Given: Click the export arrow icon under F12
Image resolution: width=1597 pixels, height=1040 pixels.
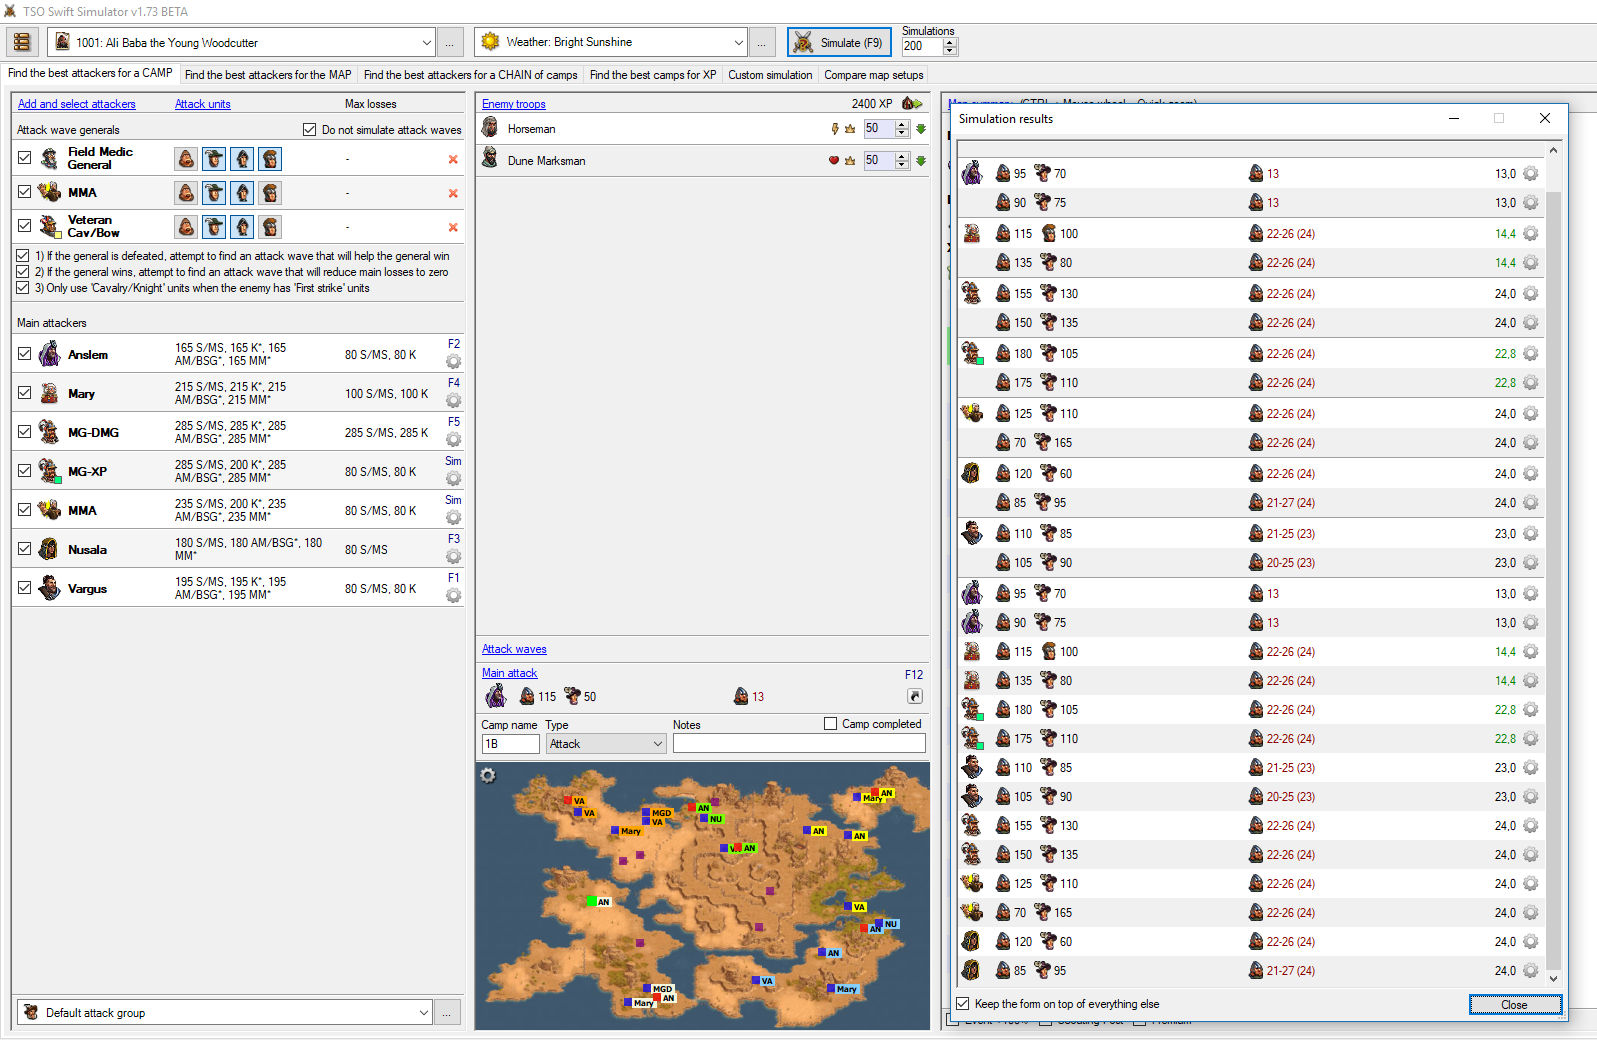Looking at the screenshot, I should 914,696.
